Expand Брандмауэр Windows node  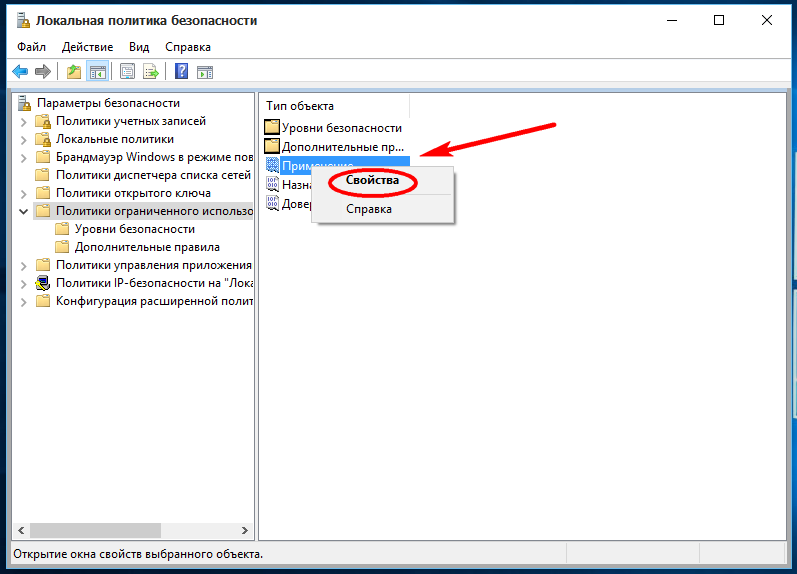coord(23,158)
